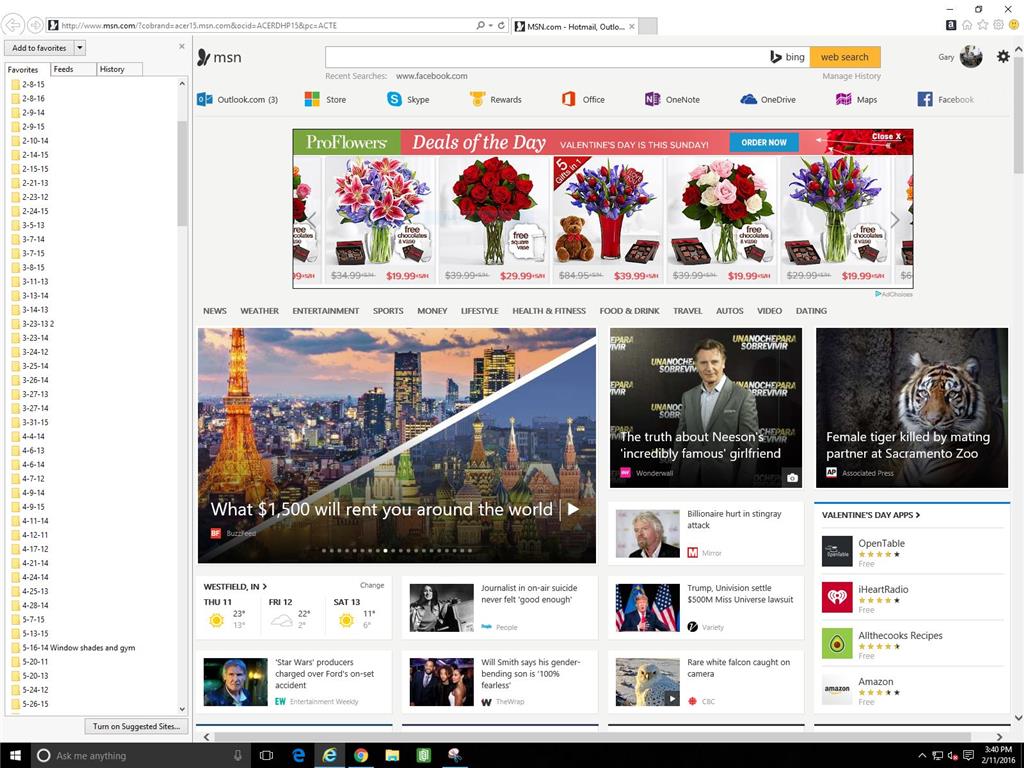Open MSN page settings gear
Screen dimensions: 1024x768
[1003, 57]
